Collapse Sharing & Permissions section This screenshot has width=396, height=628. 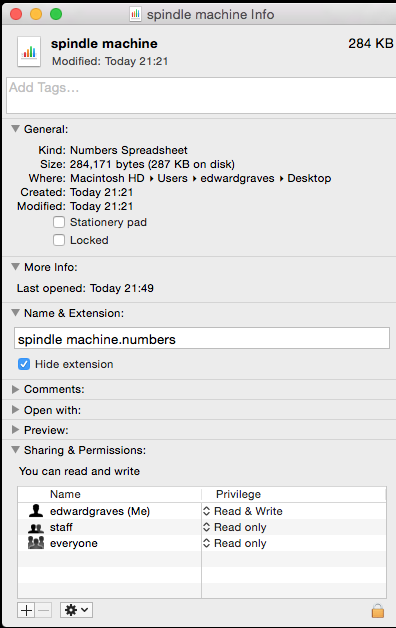pos(15,450)
